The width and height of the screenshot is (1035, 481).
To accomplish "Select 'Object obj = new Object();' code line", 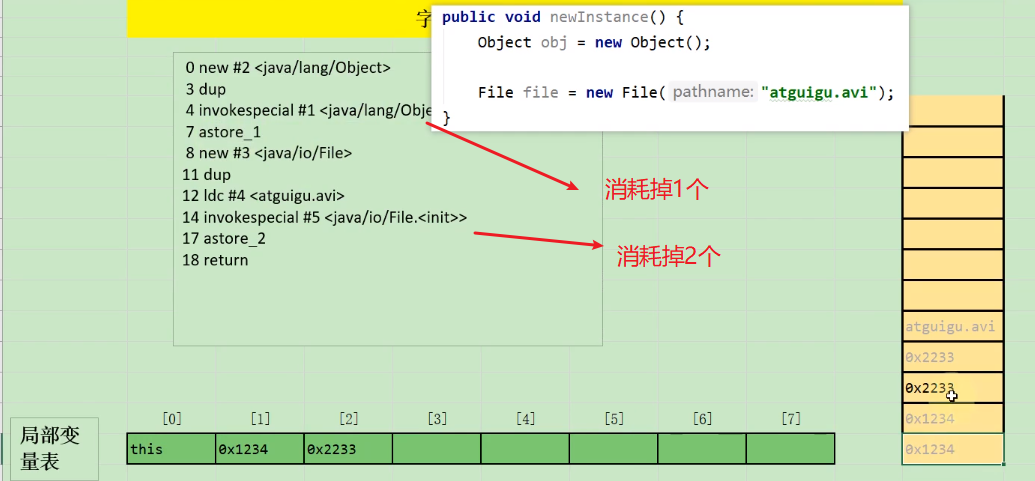I will point(594,42).
